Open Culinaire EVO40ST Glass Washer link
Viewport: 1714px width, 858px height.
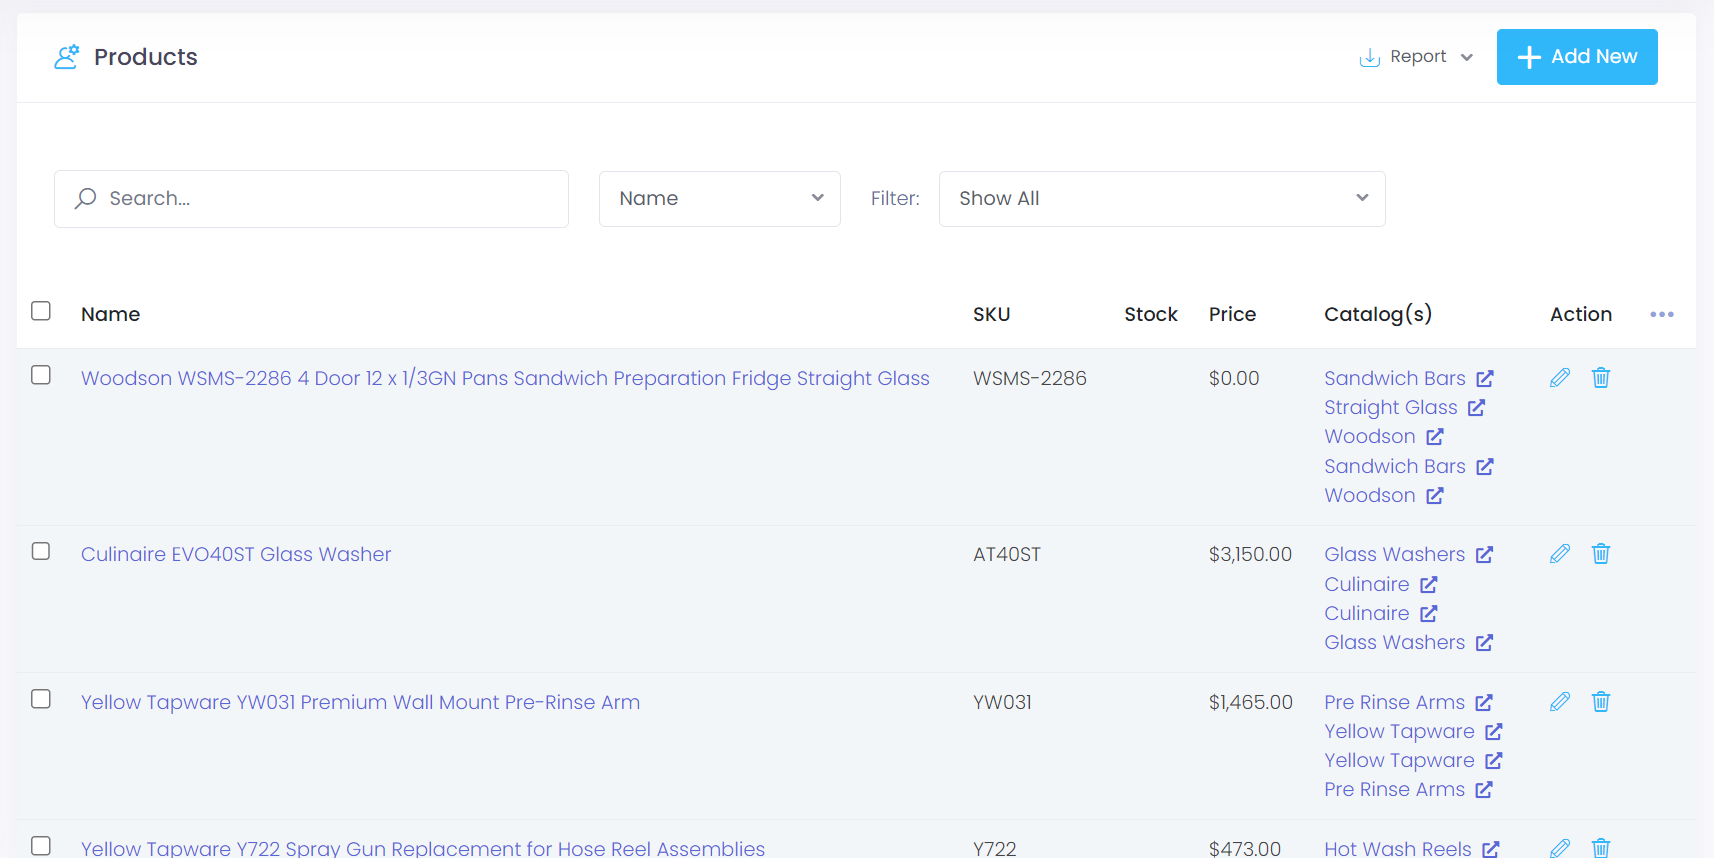pyautogui.click(x=236, y=554)
